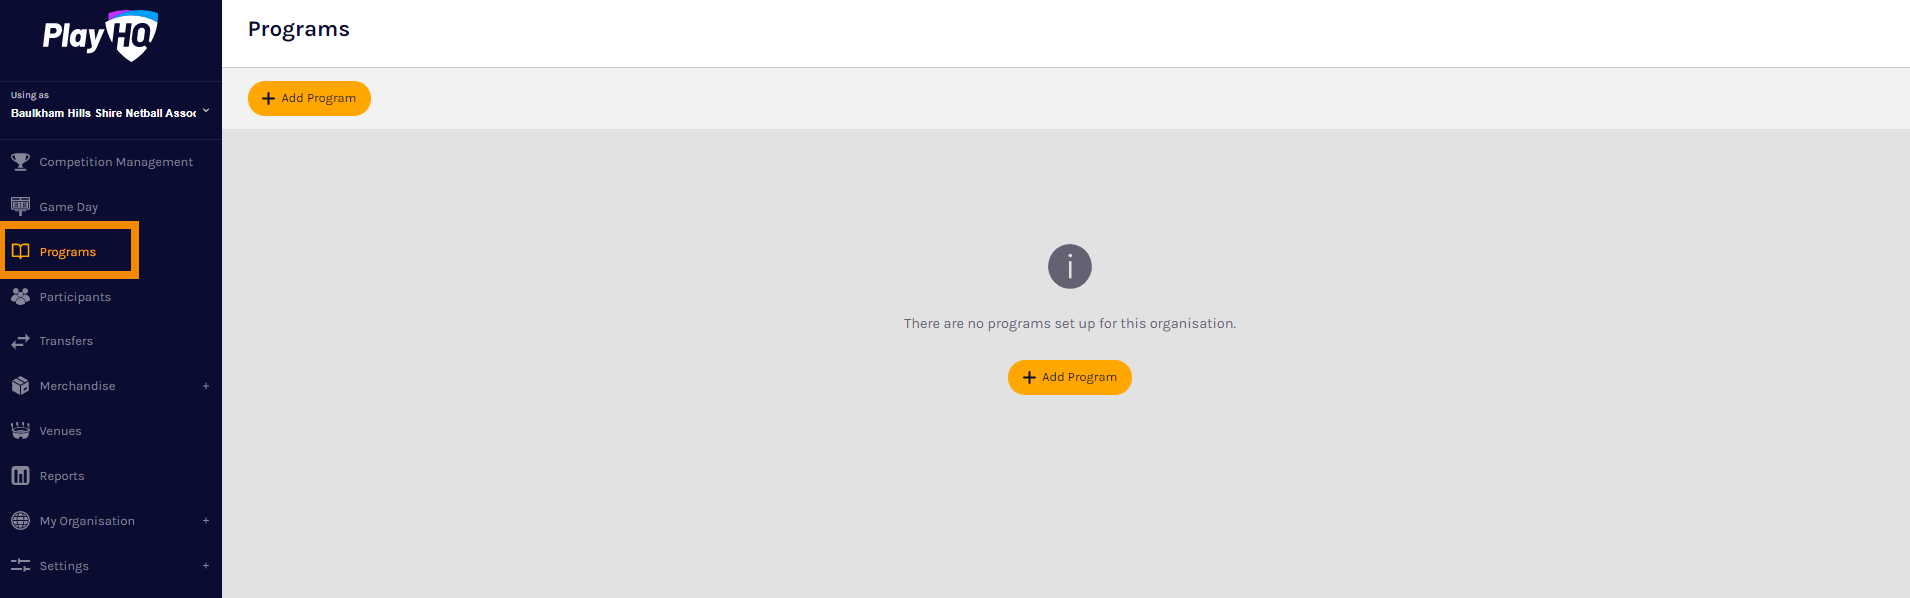Select Programs in the sidebar
Image resolution: width=1910 pixels, height=598 pixels.
click(68, 252)
